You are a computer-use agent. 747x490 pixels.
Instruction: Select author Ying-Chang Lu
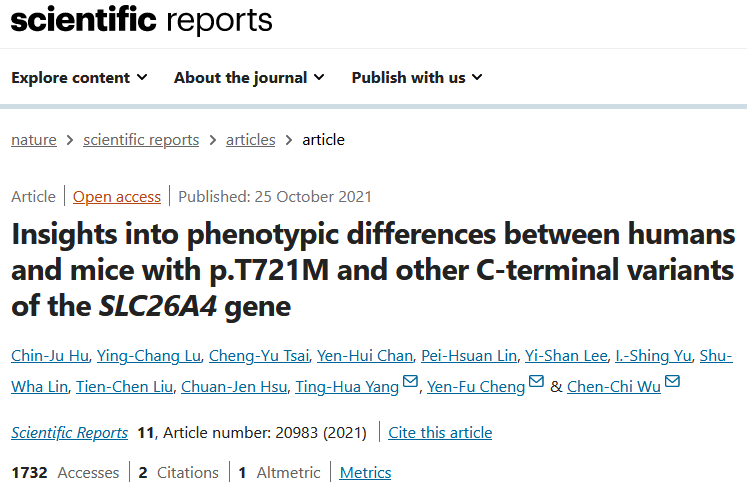149,356
